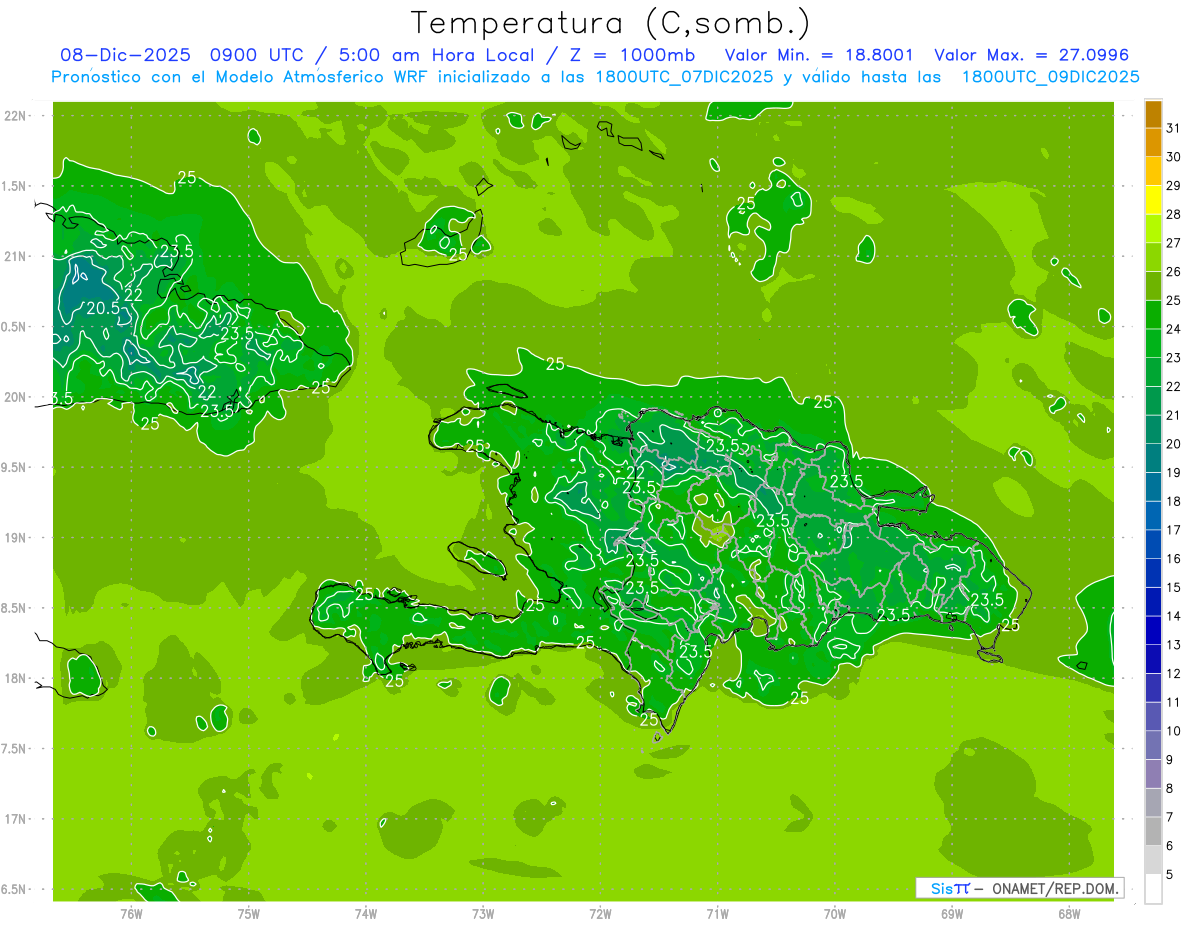
Task: Click the colorbar label '31'
Action: click(1174, 128)
